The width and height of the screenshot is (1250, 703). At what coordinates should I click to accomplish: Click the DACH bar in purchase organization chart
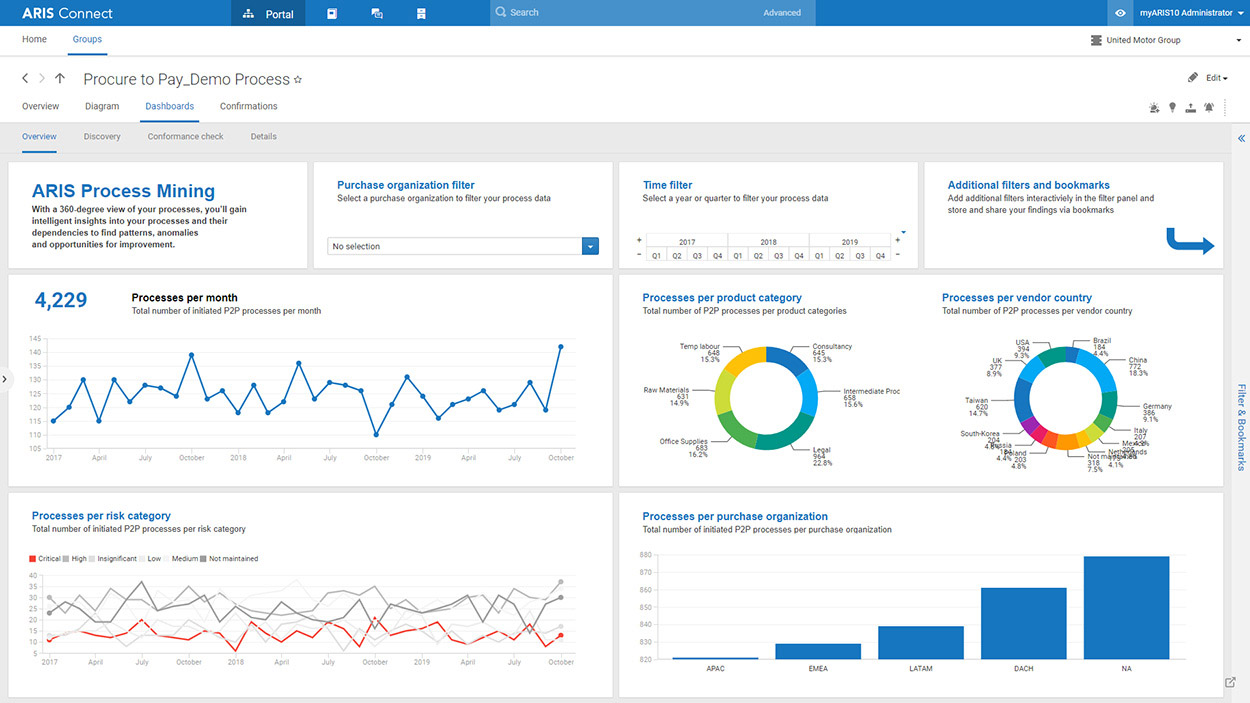(x=1023, y=624)
